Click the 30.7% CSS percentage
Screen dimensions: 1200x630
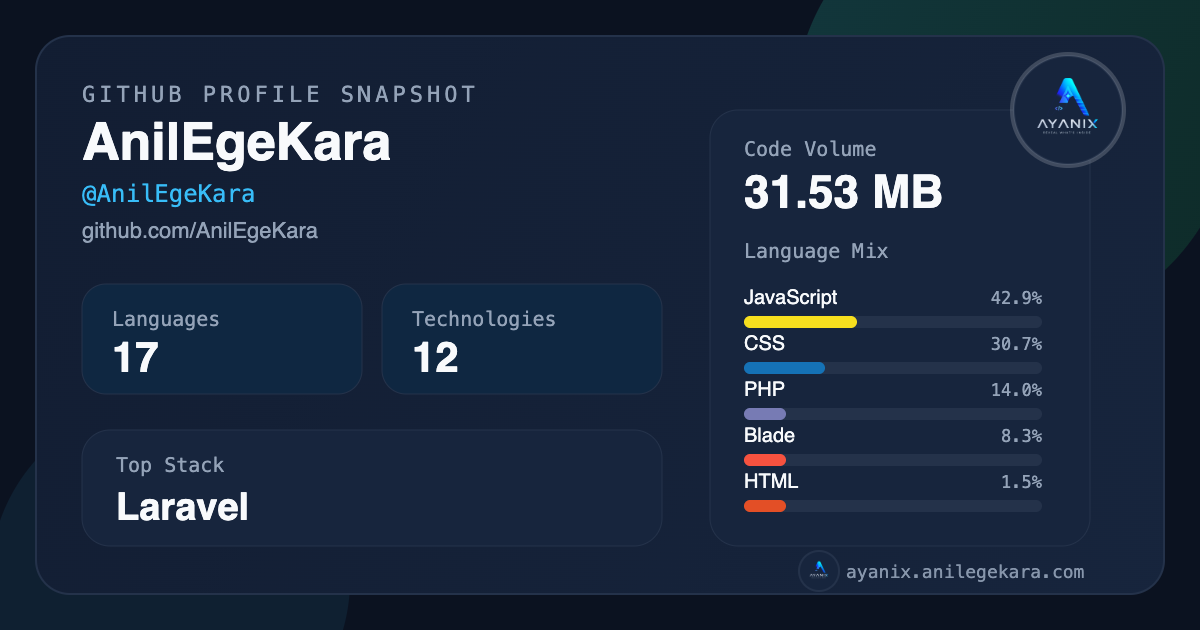tap(1016, 344)
